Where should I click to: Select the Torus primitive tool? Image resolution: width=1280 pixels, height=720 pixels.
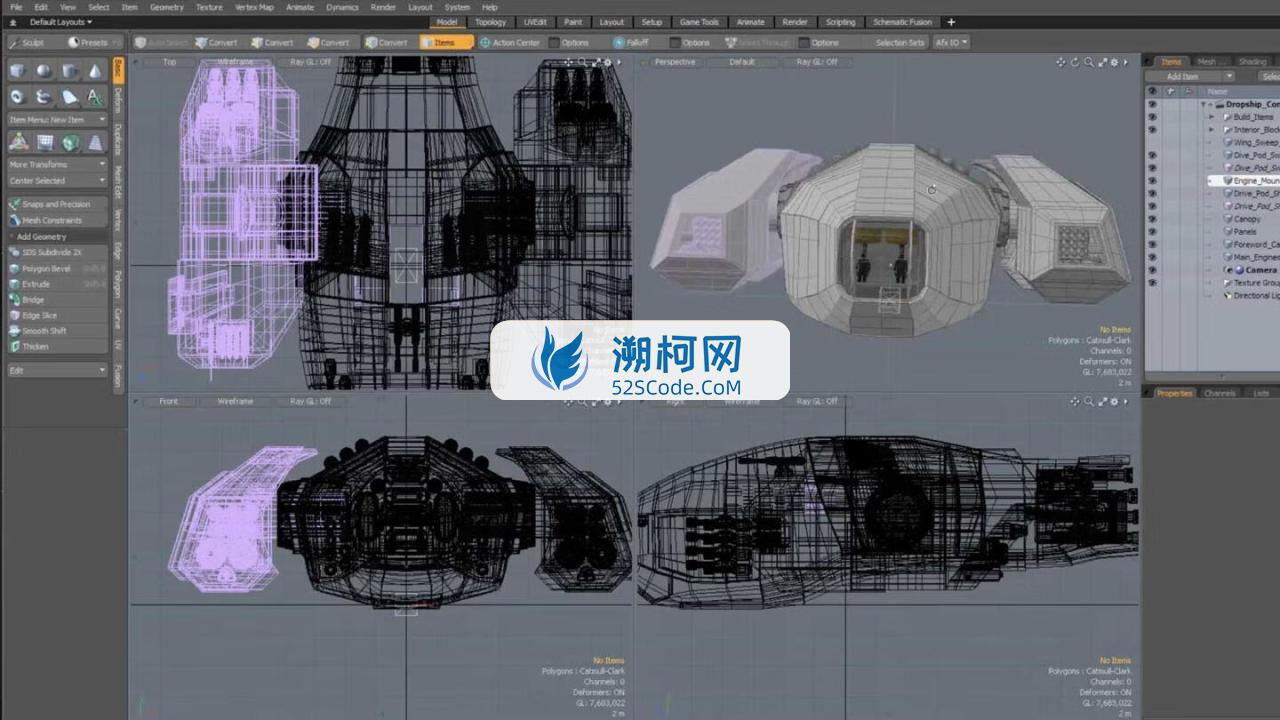click(19, 97)
